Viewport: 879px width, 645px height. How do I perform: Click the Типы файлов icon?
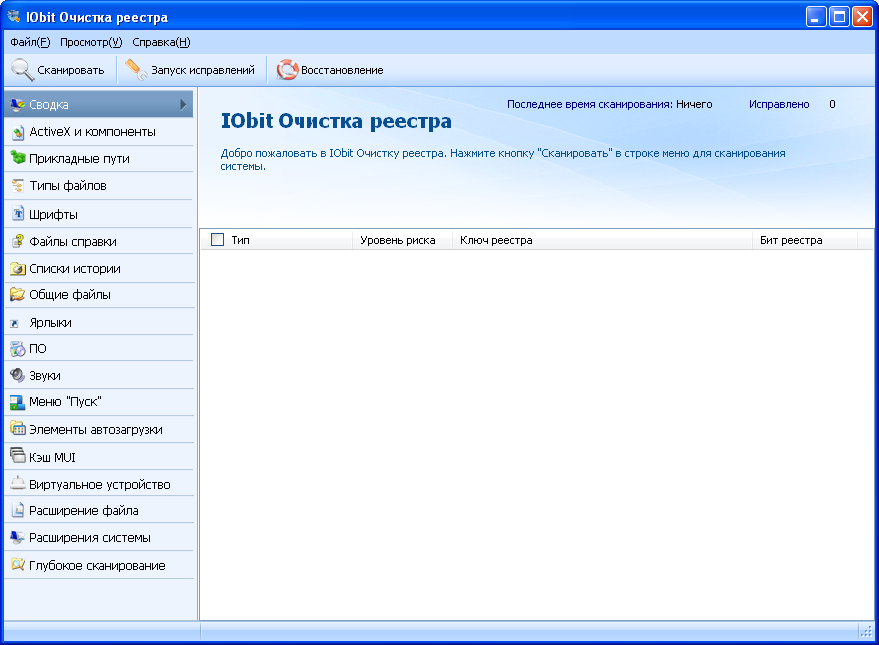(x=18, y=185)
